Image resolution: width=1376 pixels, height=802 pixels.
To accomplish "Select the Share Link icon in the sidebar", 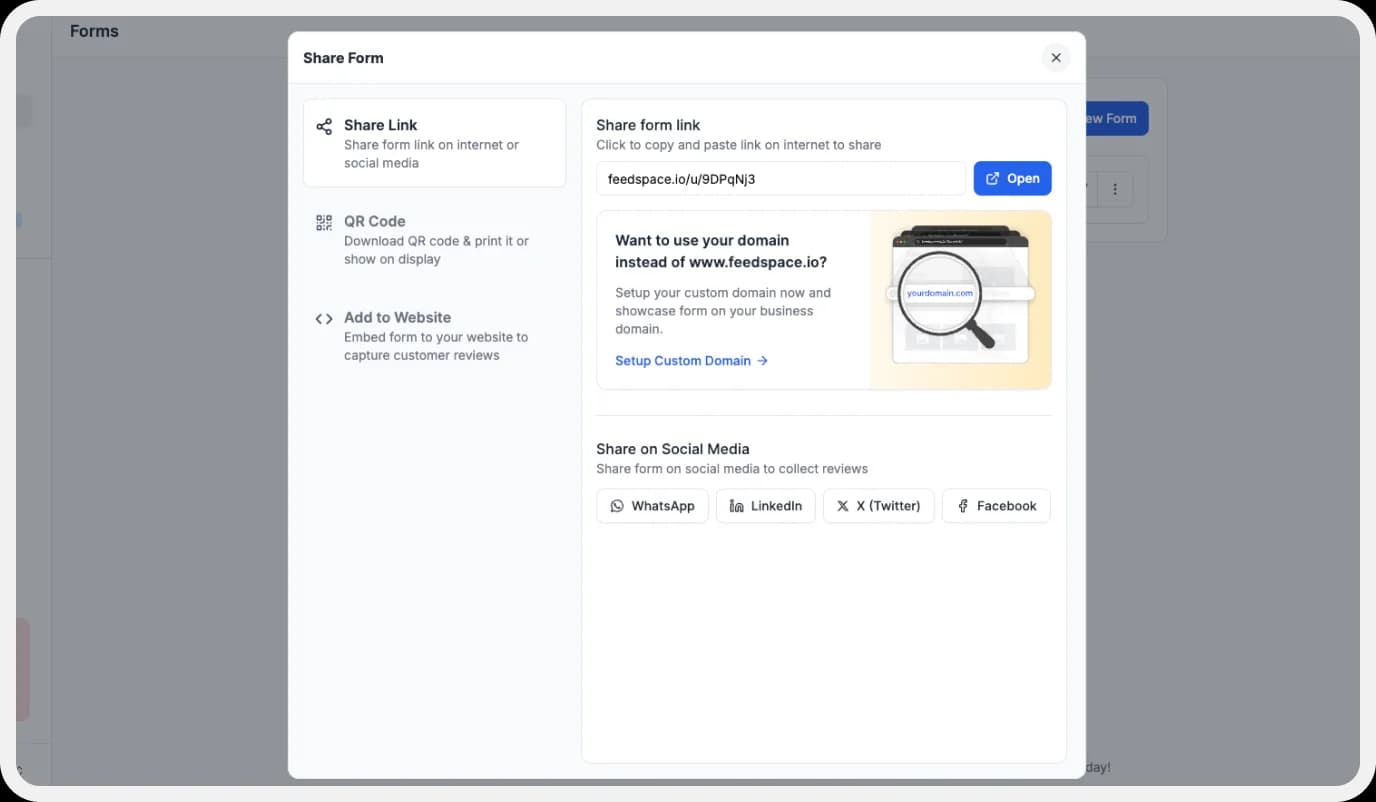I will (323, 126).
